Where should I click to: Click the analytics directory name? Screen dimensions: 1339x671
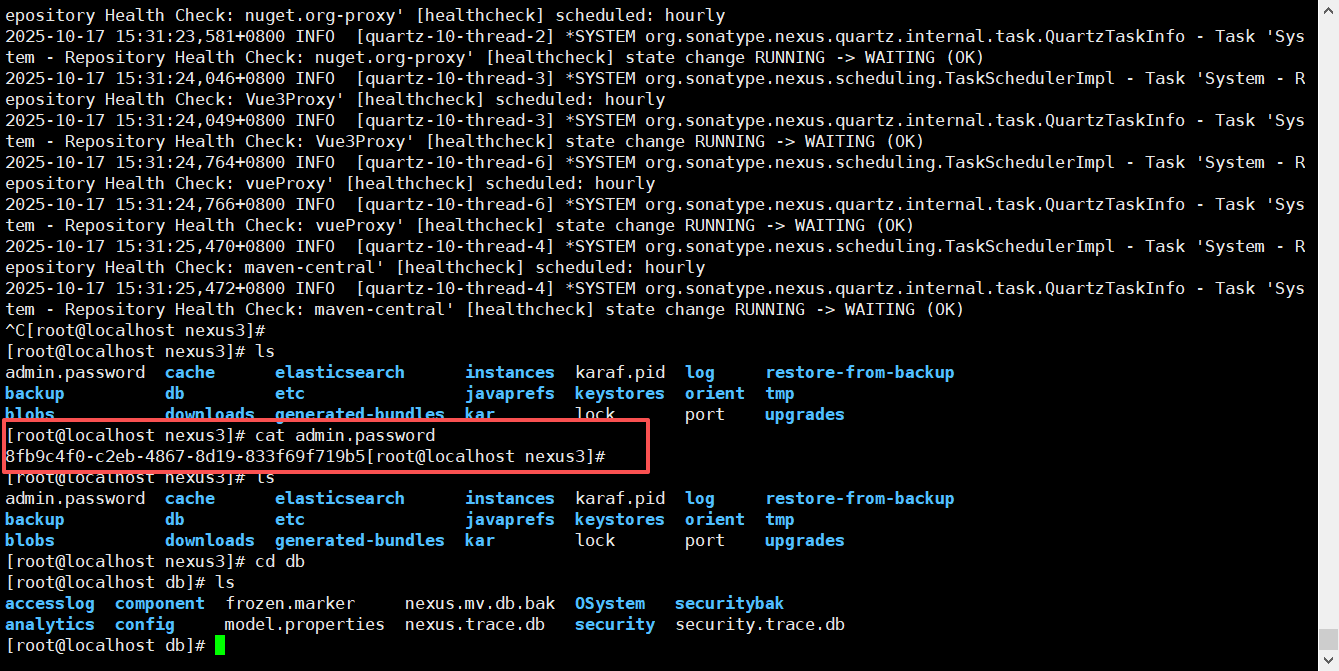[50, 625]
